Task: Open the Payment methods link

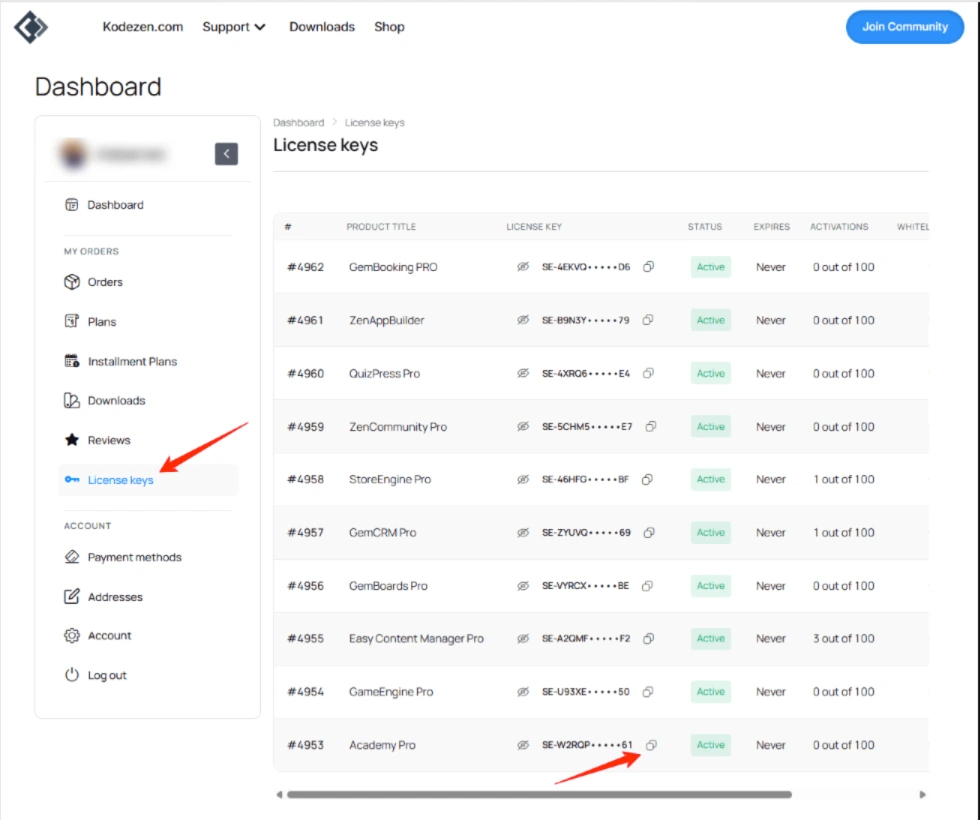Action: [148, 556]
